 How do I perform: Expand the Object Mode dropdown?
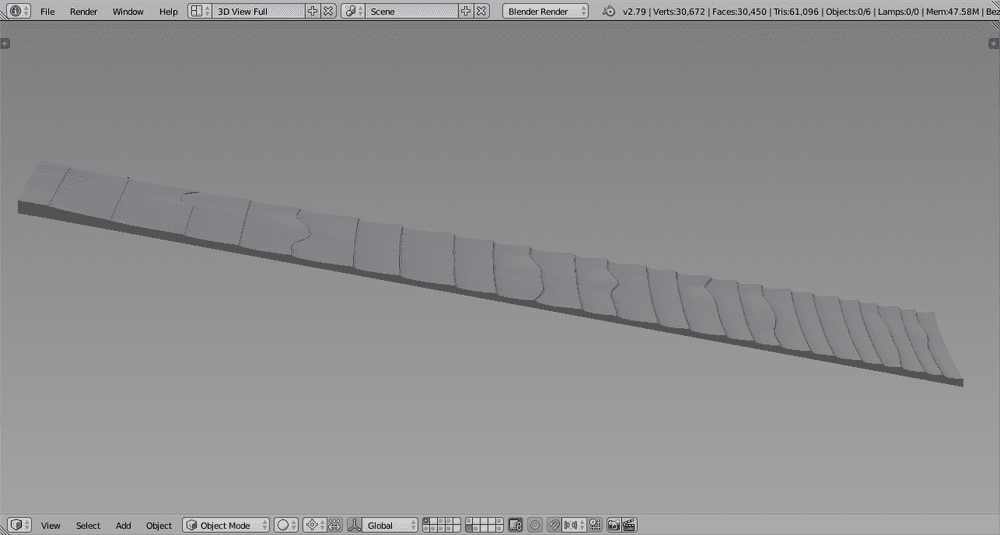point(226,525)
